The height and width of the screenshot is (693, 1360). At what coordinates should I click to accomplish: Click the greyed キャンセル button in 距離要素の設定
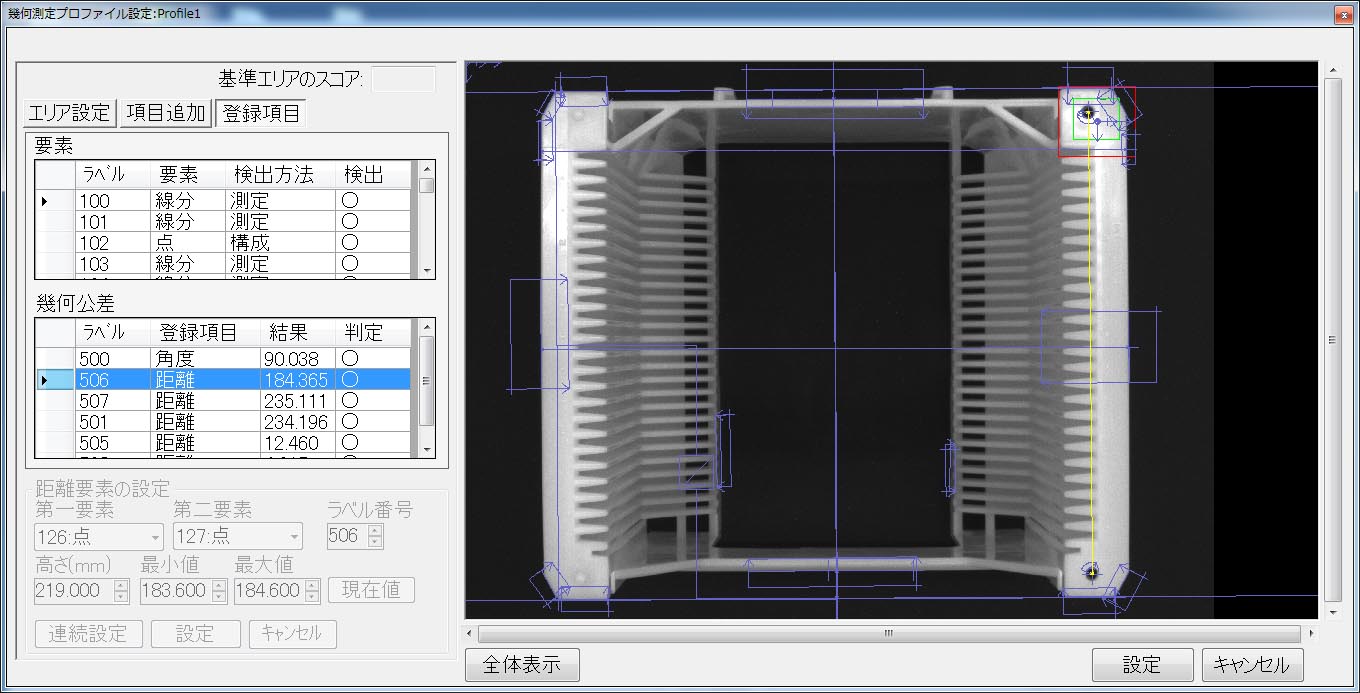(292, 633)
